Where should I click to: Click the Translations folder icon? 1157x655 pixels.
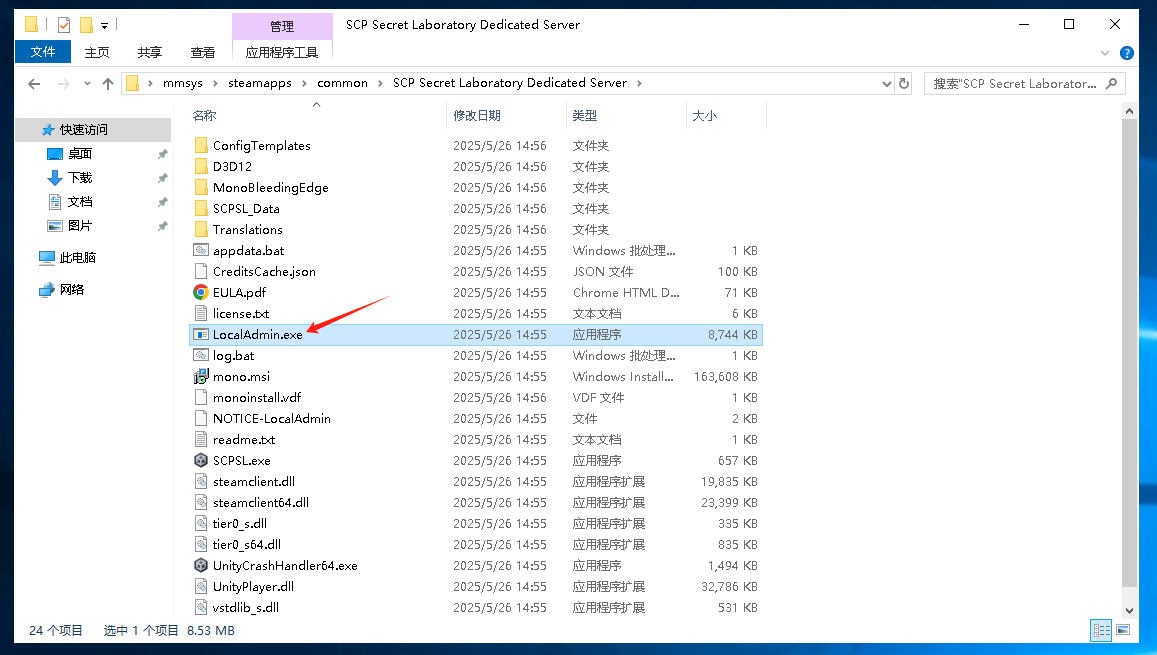[x=201, y=229]
